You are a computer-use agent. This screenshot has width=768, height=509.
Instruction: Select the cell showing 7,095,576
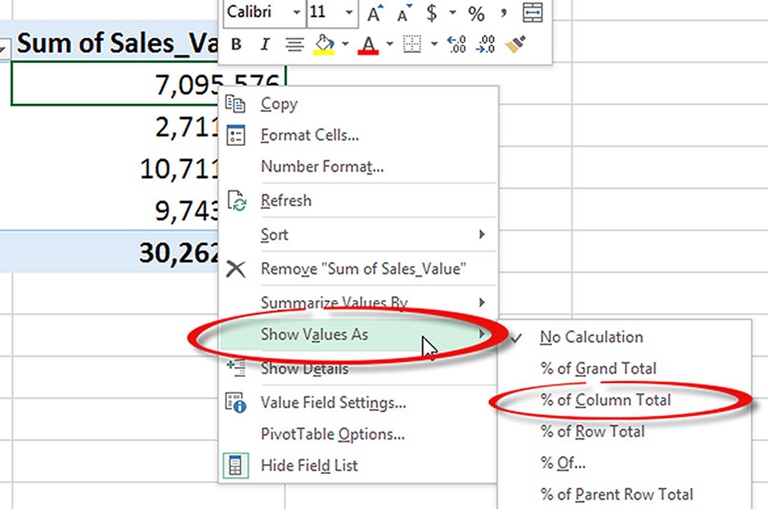(148, 84)
